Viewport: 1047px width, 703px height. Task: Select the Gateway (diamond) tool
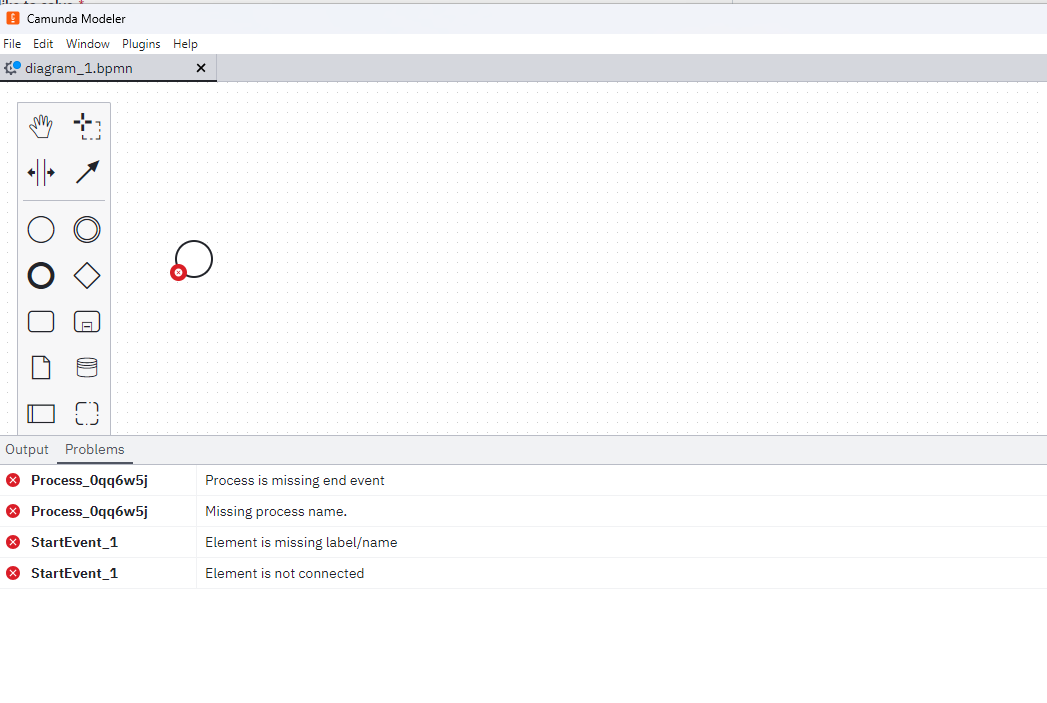point(87,275)
